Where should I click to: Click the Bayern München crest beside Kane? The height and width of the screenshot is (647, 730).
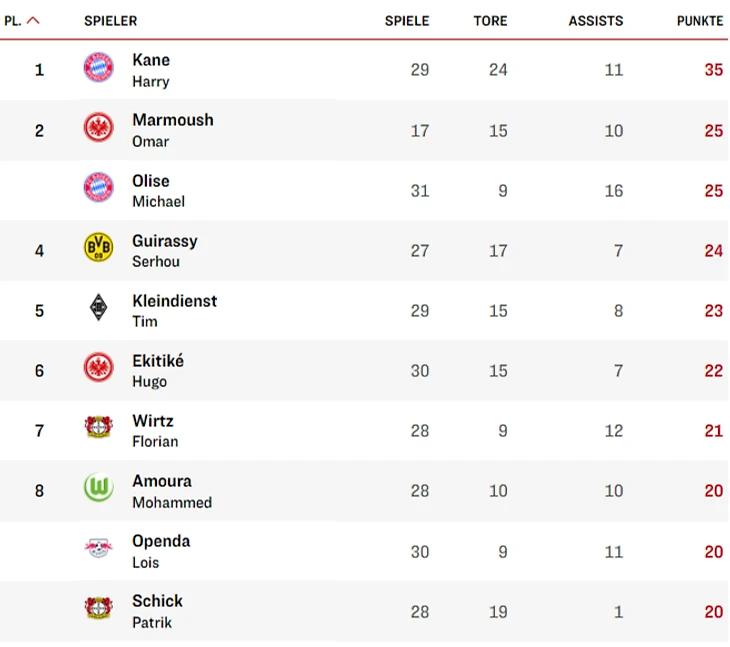tap(98, 69)
